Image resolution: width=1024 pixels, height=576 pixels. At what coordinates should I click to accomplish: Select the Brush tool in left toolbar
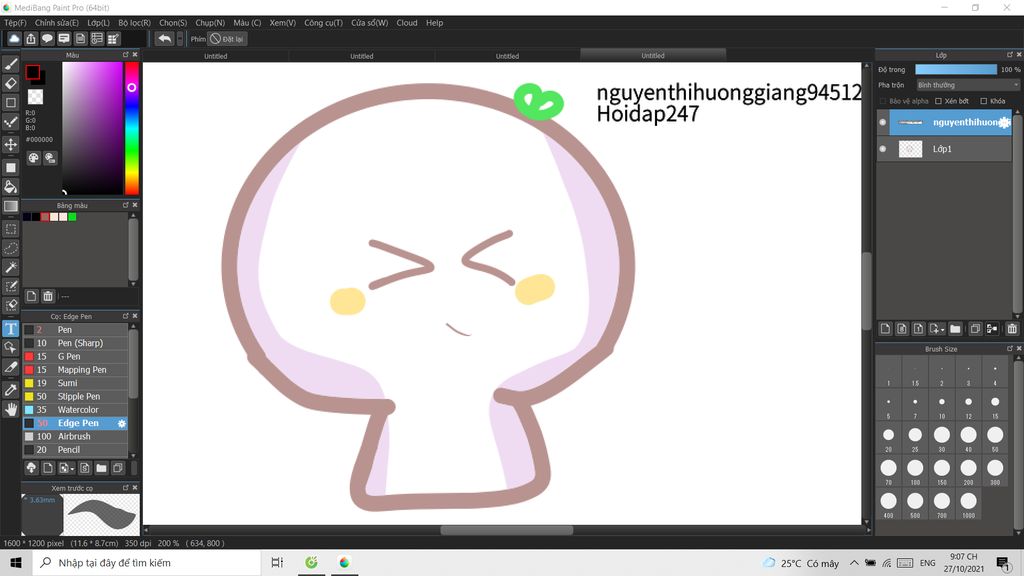pyautogui.click(x=10, y=64)
